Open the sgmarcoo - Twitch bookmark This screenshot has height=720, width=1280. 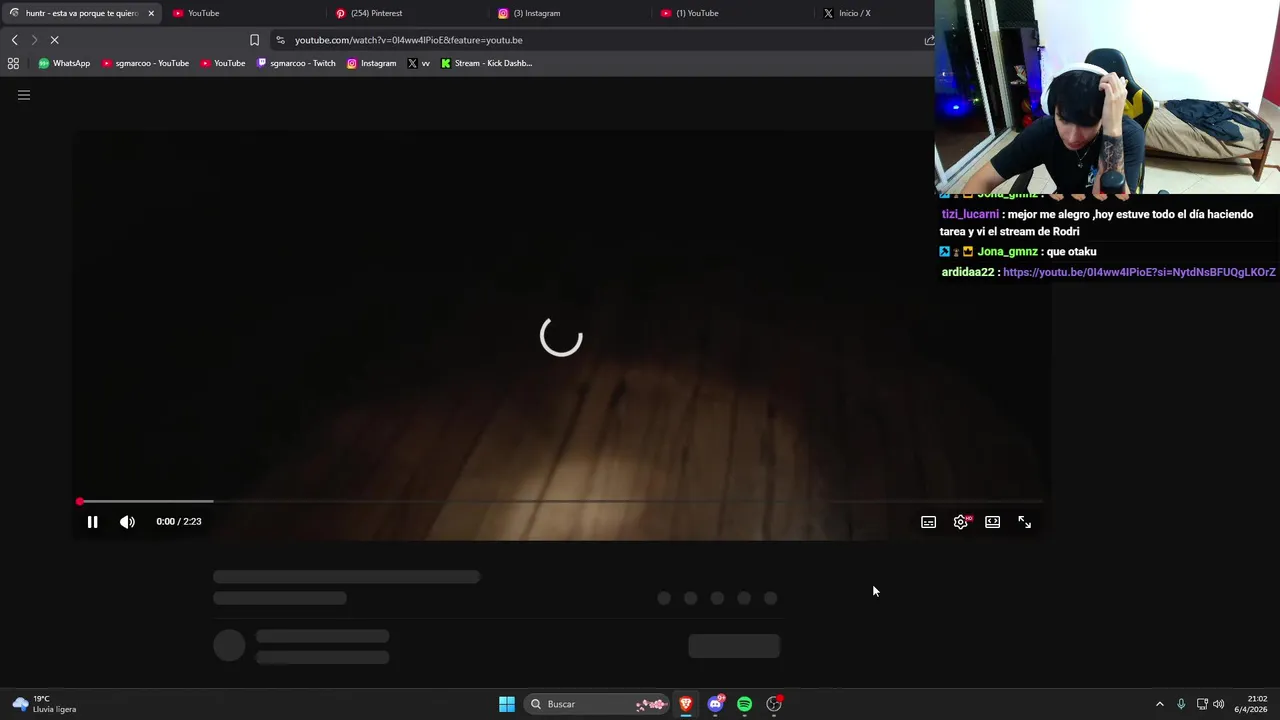296,63
